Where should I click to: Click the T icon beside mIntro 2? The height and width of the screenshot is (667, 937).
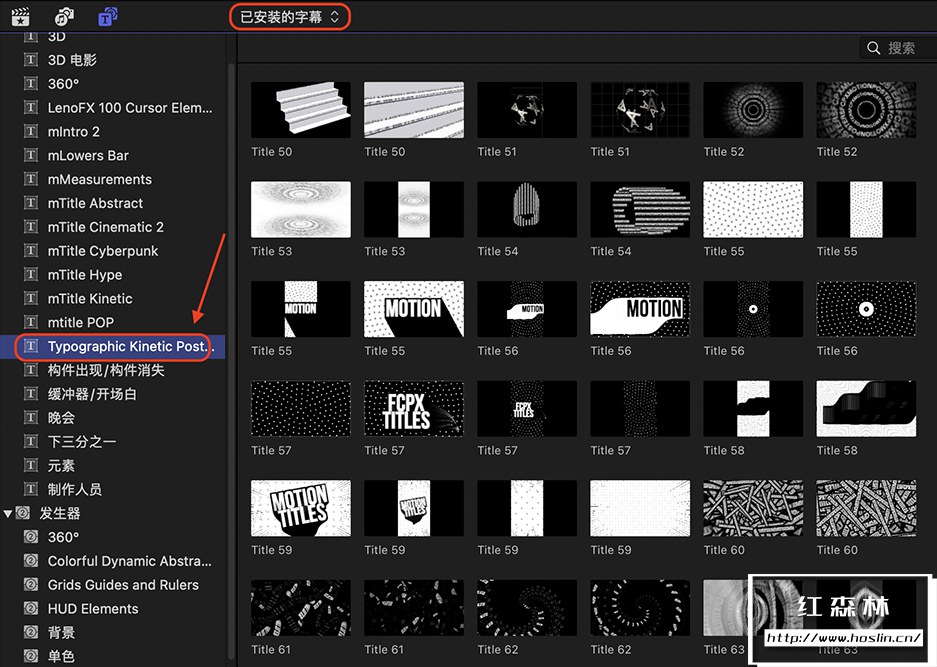[x=30, y=131]
